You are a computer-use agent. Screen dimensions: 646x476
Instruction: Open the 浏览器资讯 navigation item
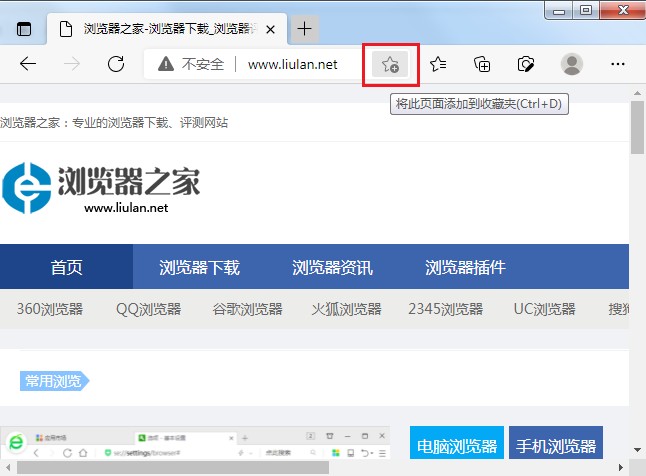[x=332, y=267]
